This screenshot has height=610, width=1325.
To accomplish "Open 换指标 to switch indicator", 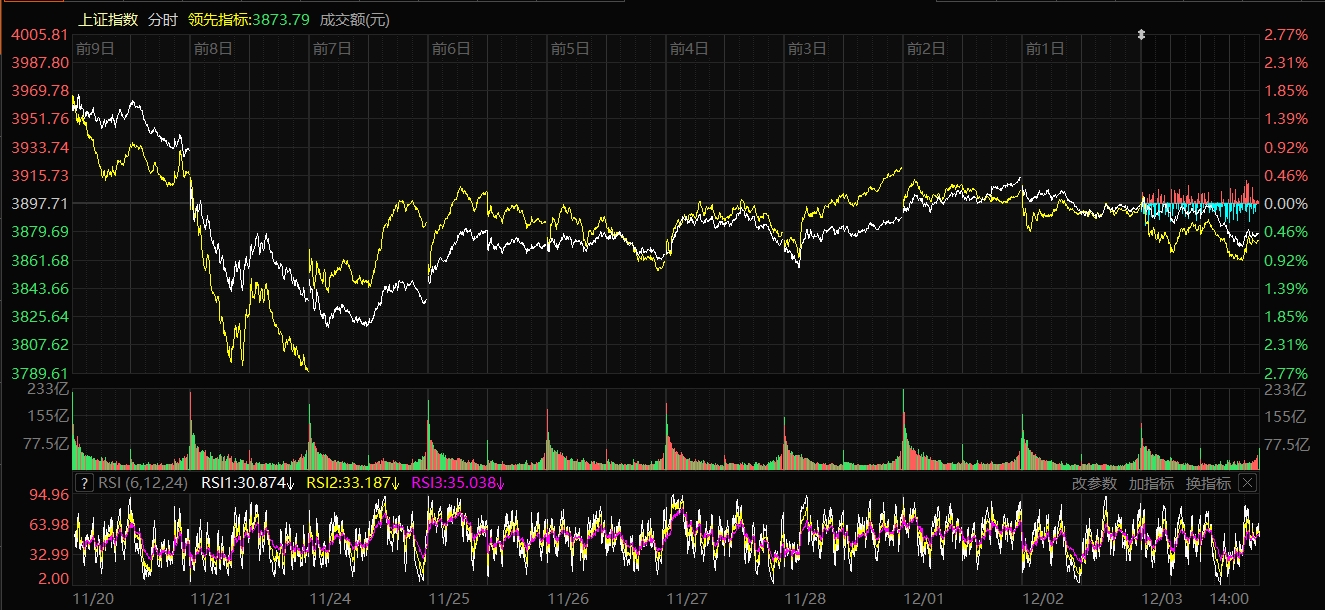I will (x=1208, y=483).
